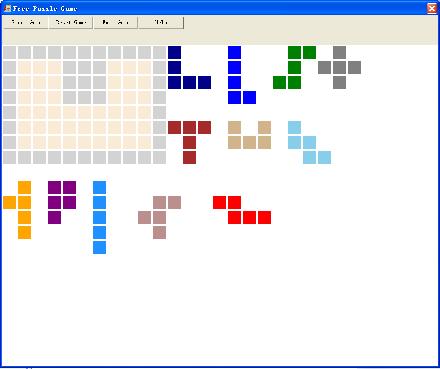Click the Free Puzzle Game title bar icon

point(7,8)
